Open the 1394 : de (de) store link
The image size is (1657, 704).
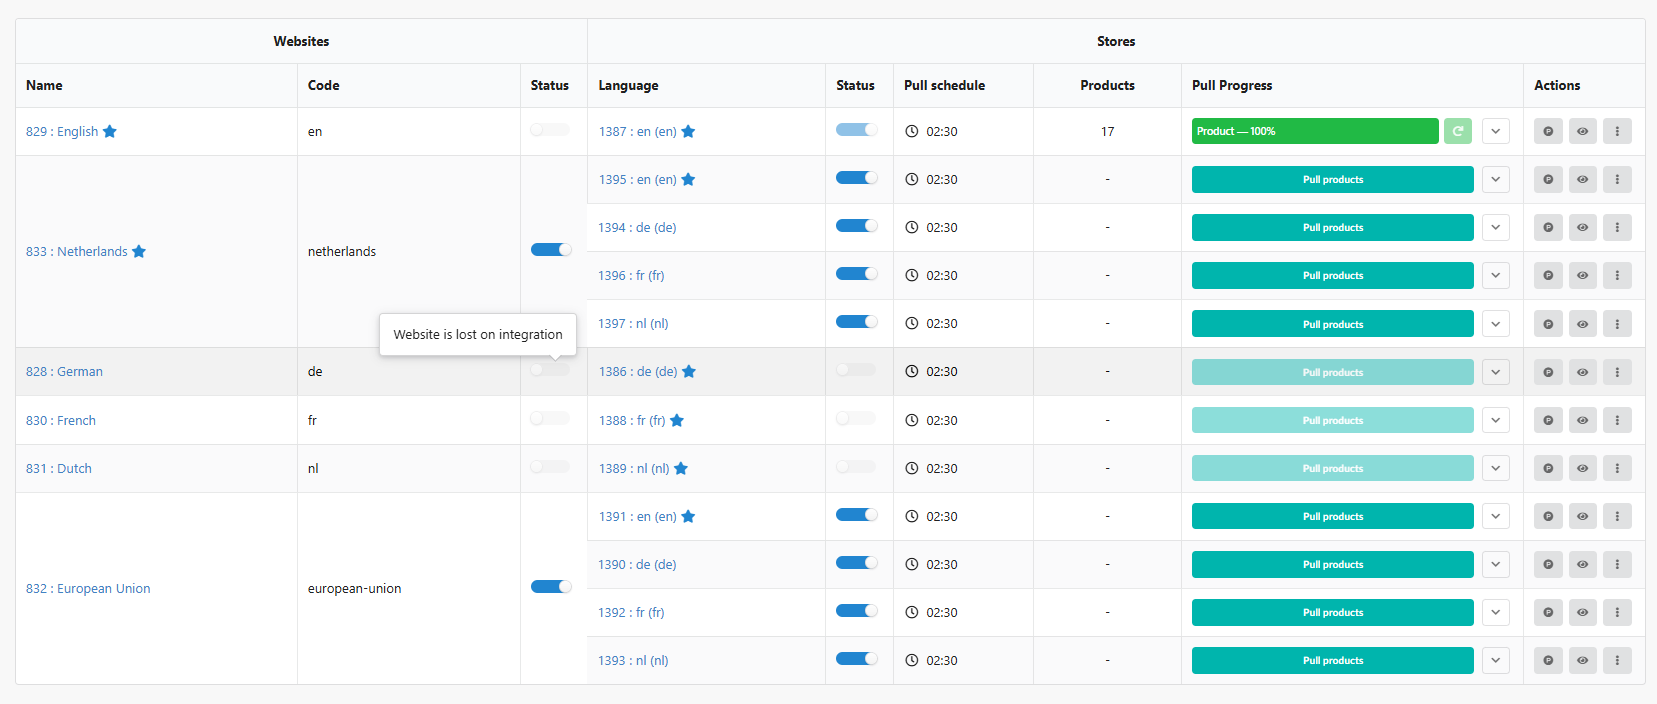(x=637, y=227)
